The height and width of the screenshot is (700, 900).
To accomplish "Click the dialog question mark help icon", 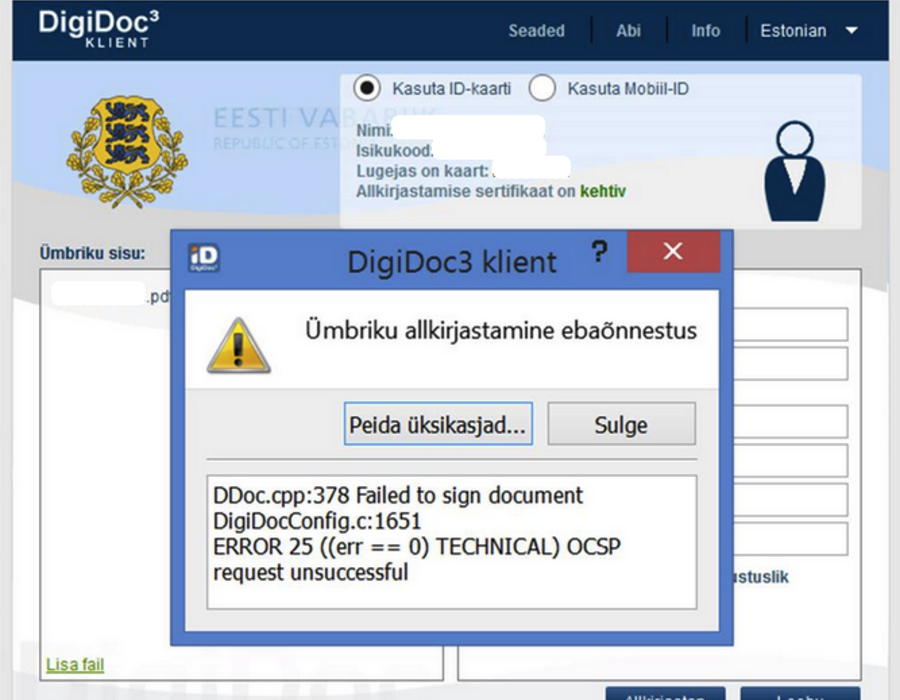I will point(599,251).
